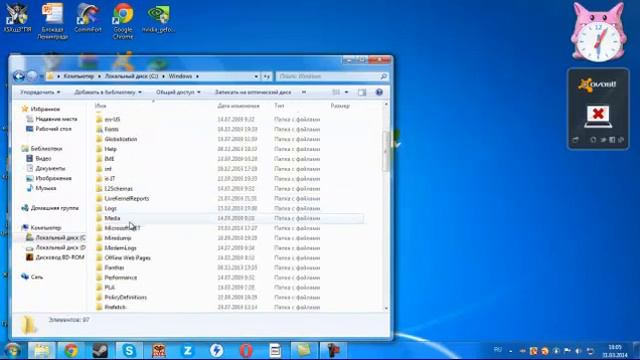
Task: Click the Explorer folder taskbar button
Action: pyautogui.click(x=42, y=351)
